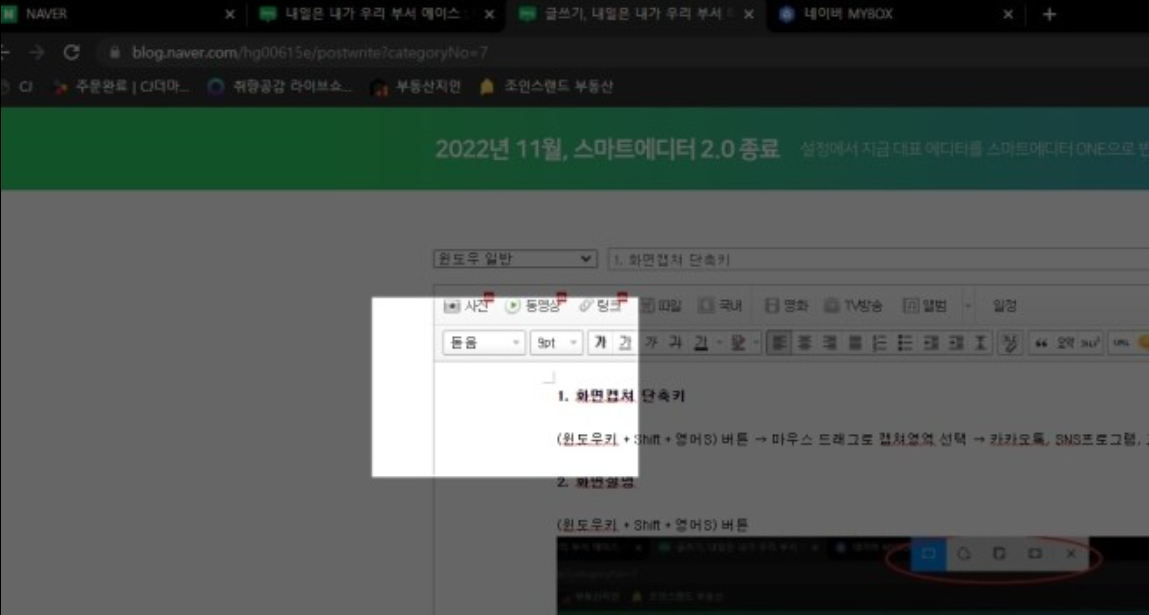Open the 일정 schedule tool
Image resolution: width=1149 pixels, height=615 pixels.
[1004, 306]
